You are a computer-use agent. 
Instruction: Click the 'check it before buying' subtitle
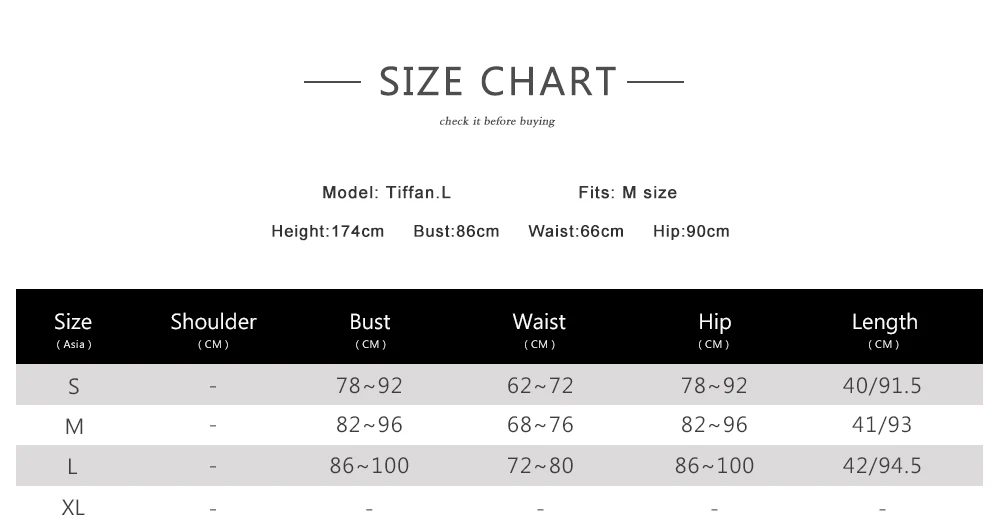click(497, 121)
